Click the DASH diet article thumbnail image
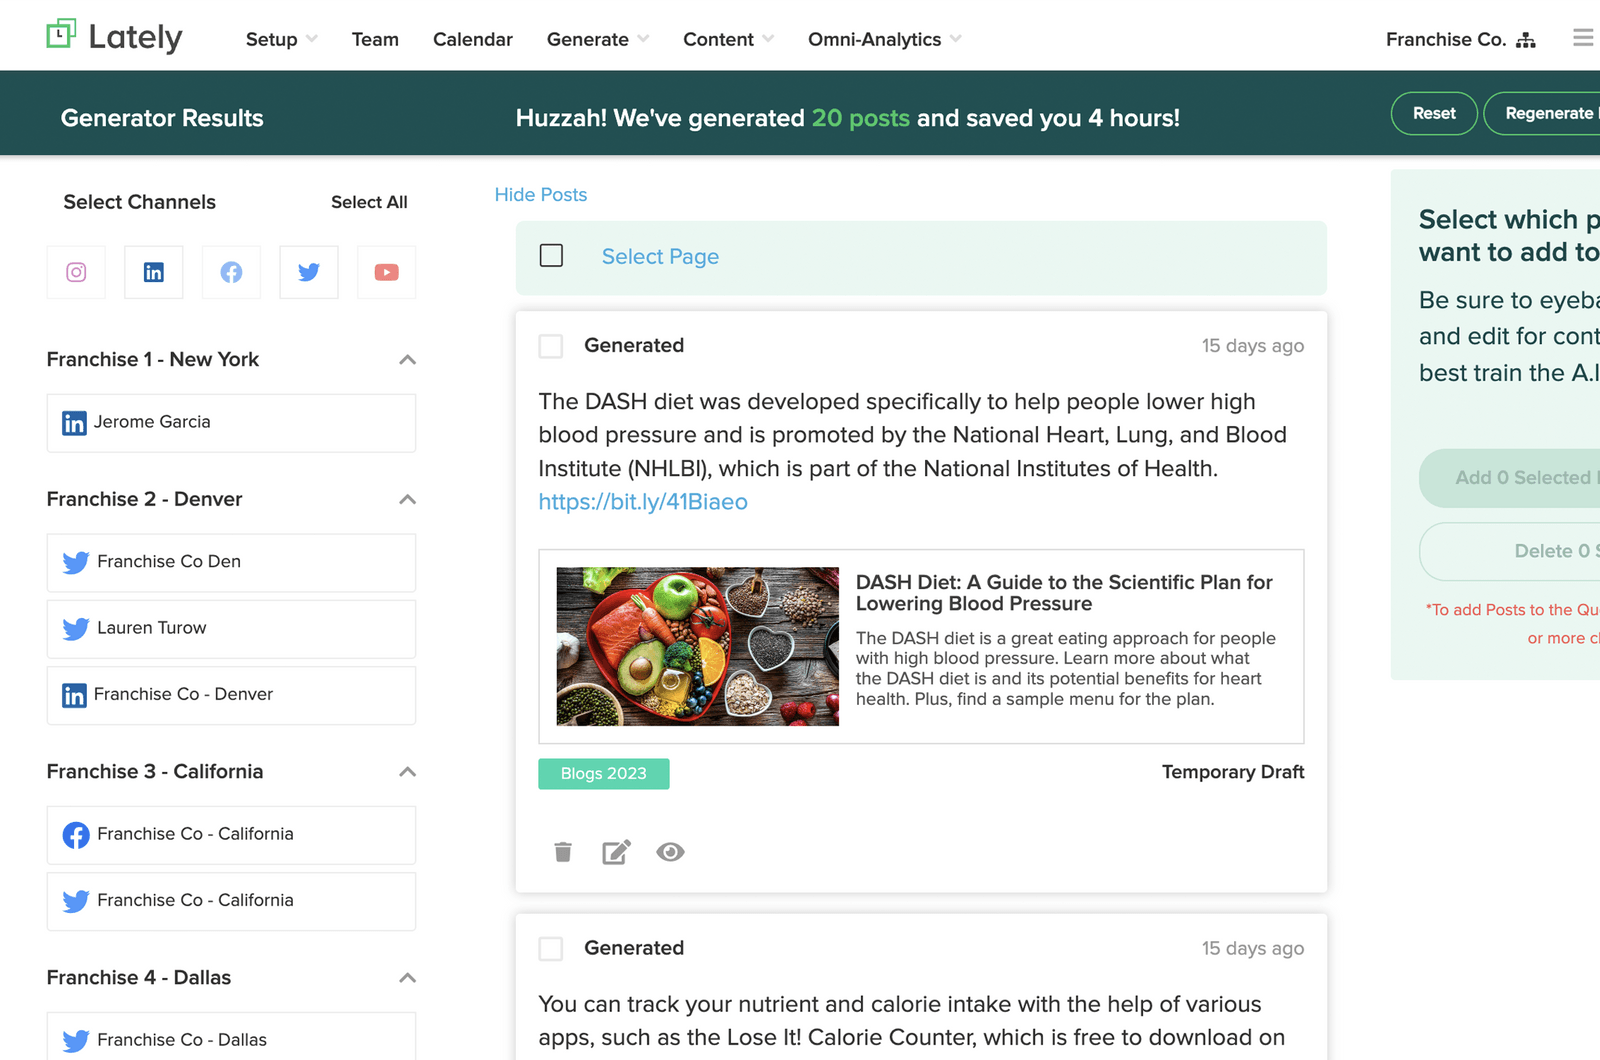This screenshot has height=1060, width=1600. (696, 646)
